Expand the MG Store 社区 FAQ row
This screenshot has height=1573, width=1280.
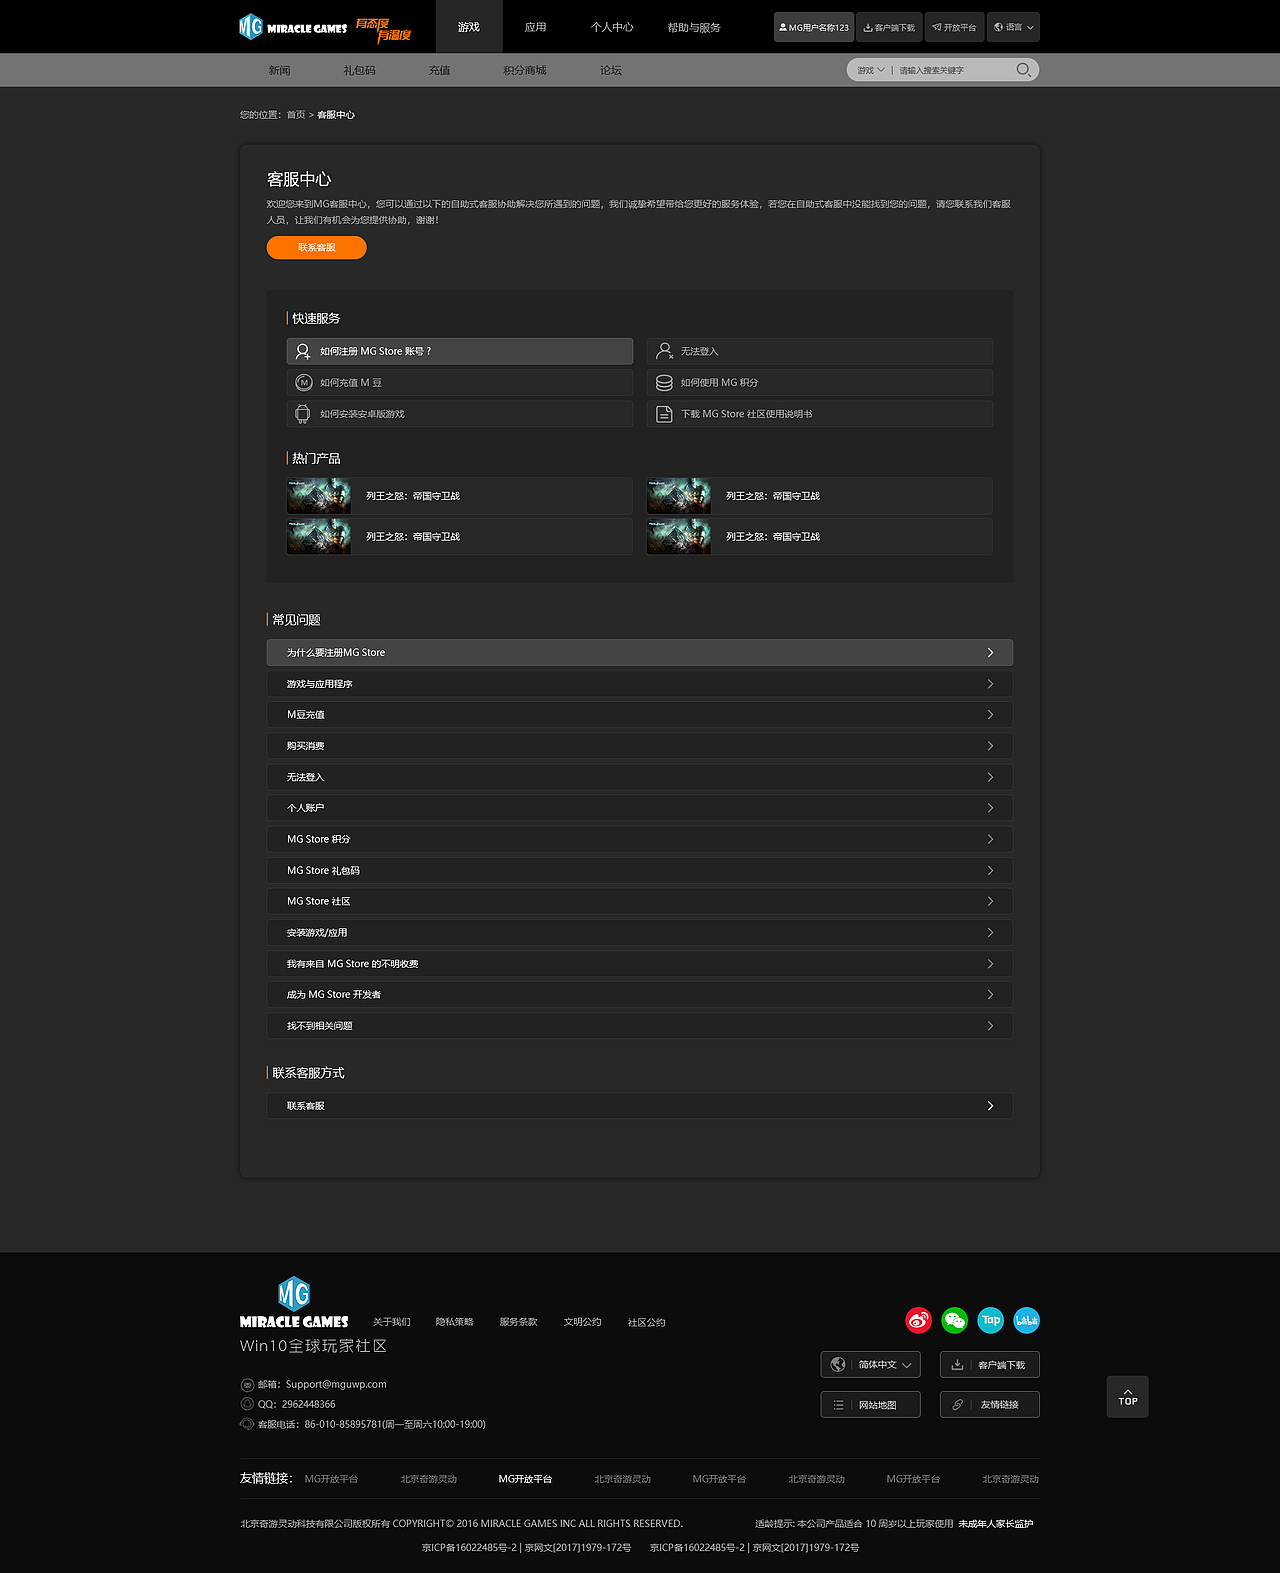[640, 901]
